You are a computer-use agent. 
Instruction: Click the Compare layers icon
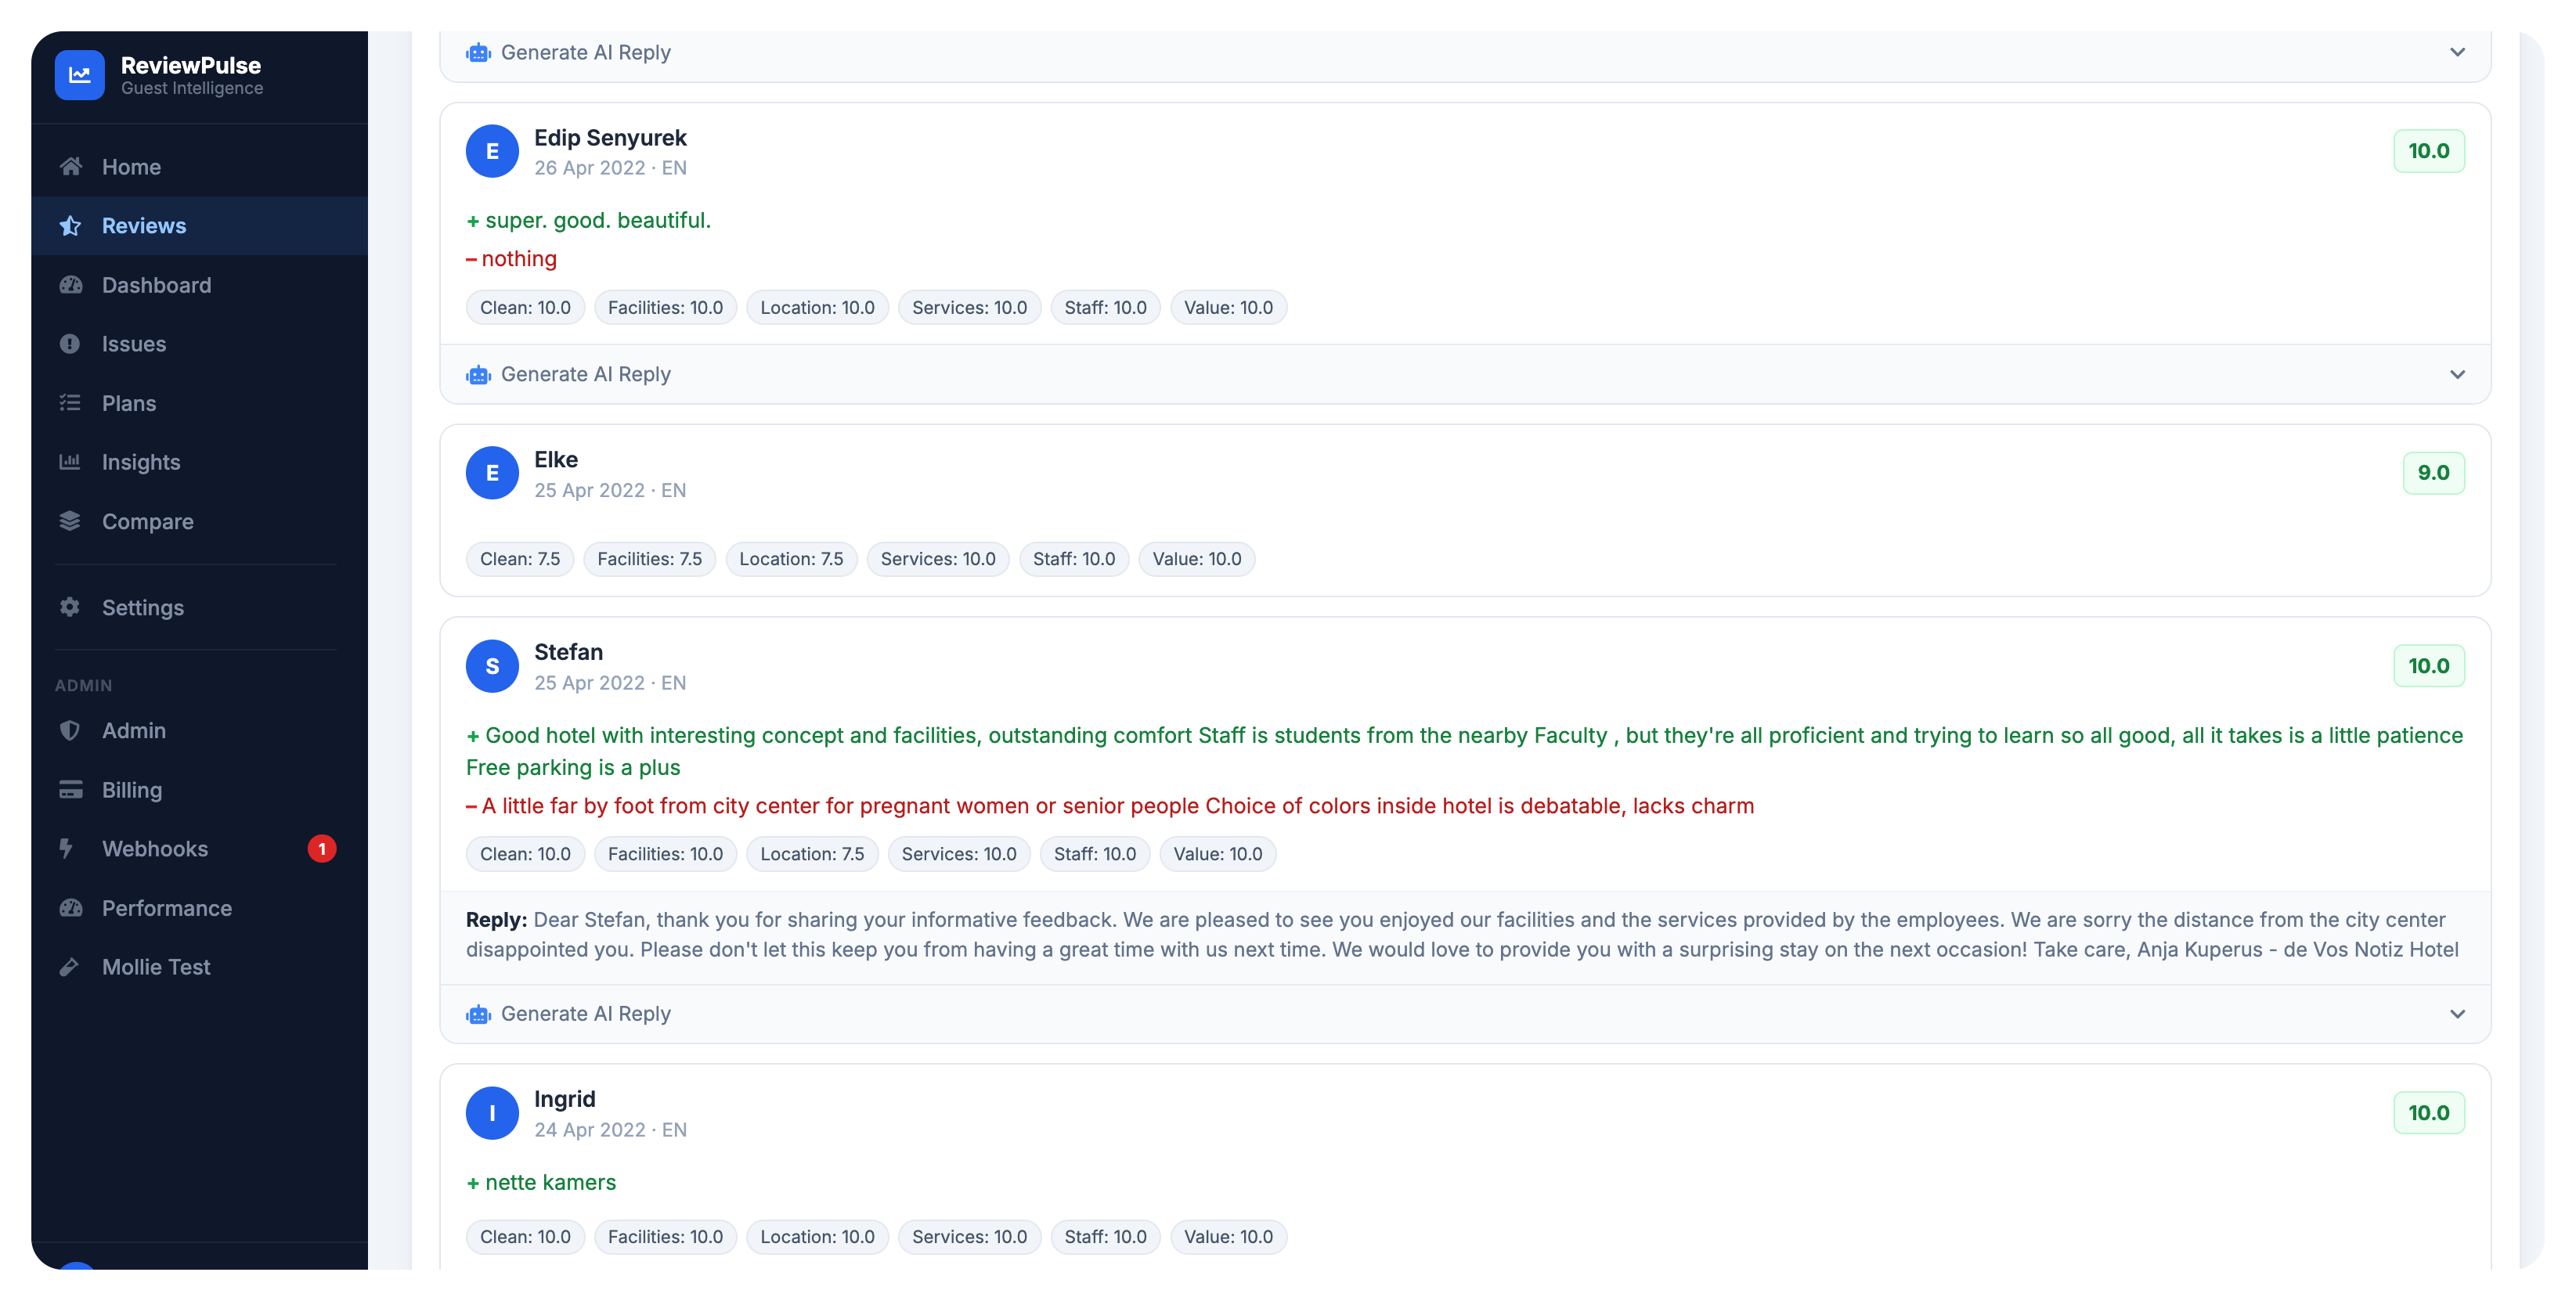pyautogui.click(x=70, y=520)
